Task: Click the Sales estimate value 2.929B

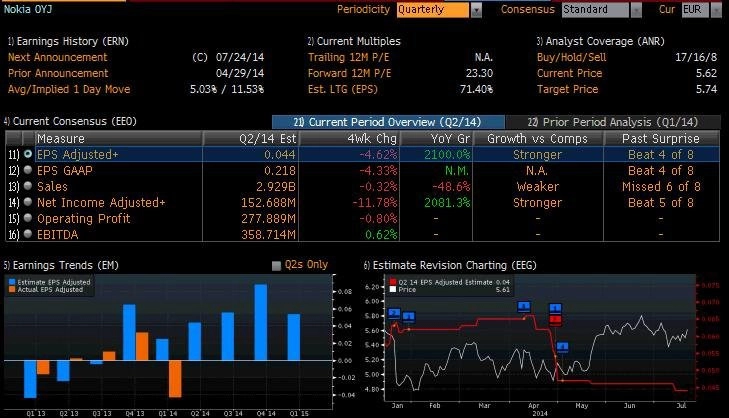Action: coord(276,186)
